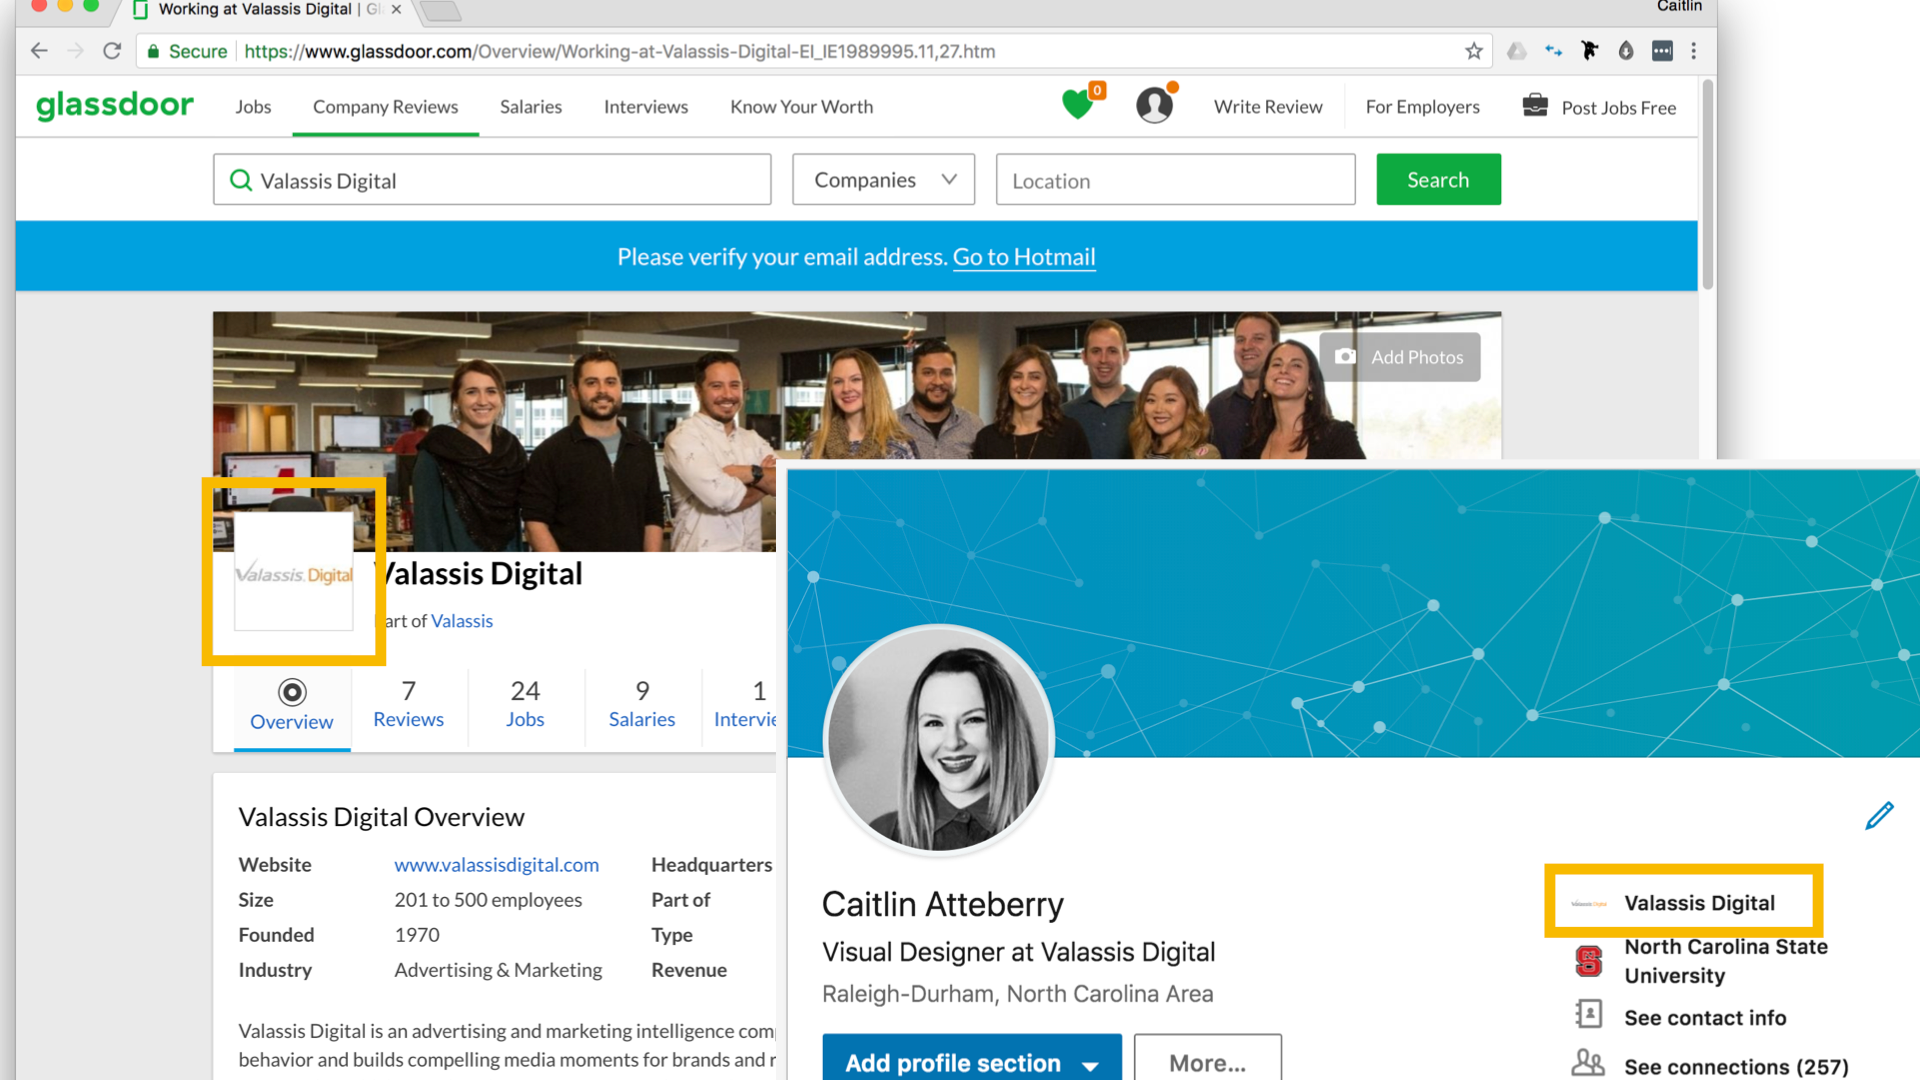Open the user profile avatar menu
This screenshot has height=1080, width=1920.
click(x=1154, y=105)
